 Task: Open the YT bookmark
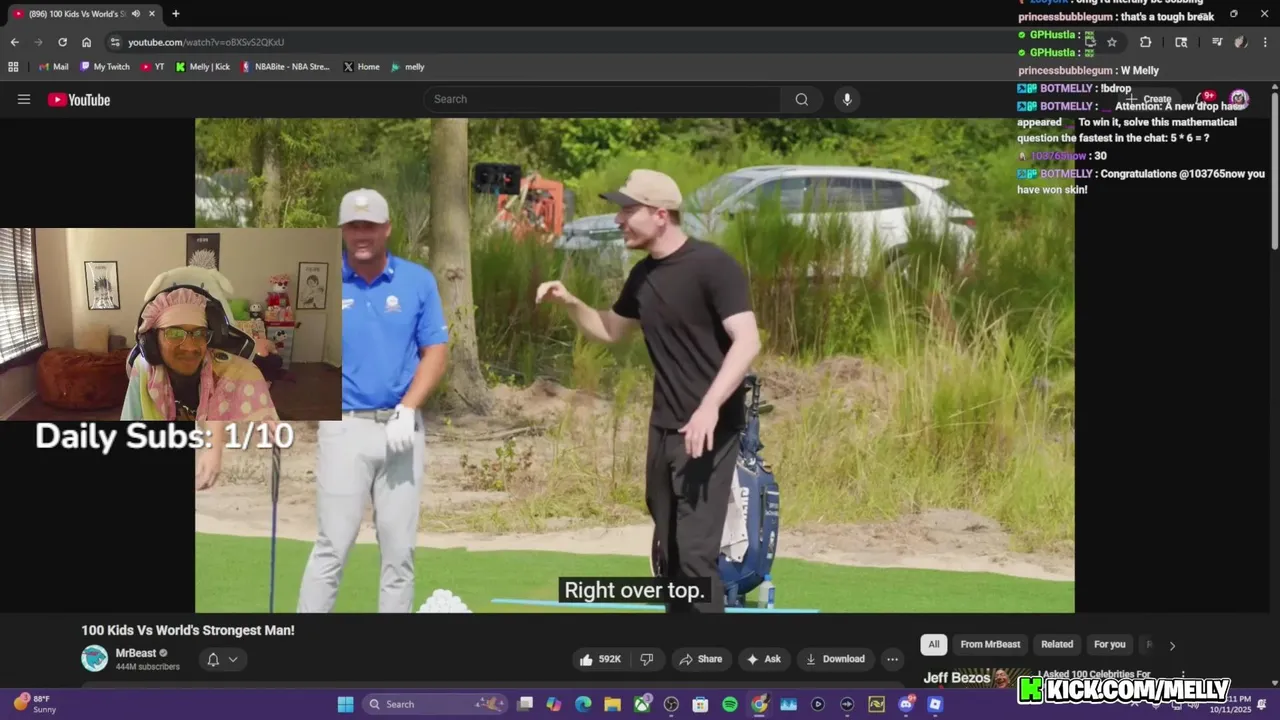point(153,67)
